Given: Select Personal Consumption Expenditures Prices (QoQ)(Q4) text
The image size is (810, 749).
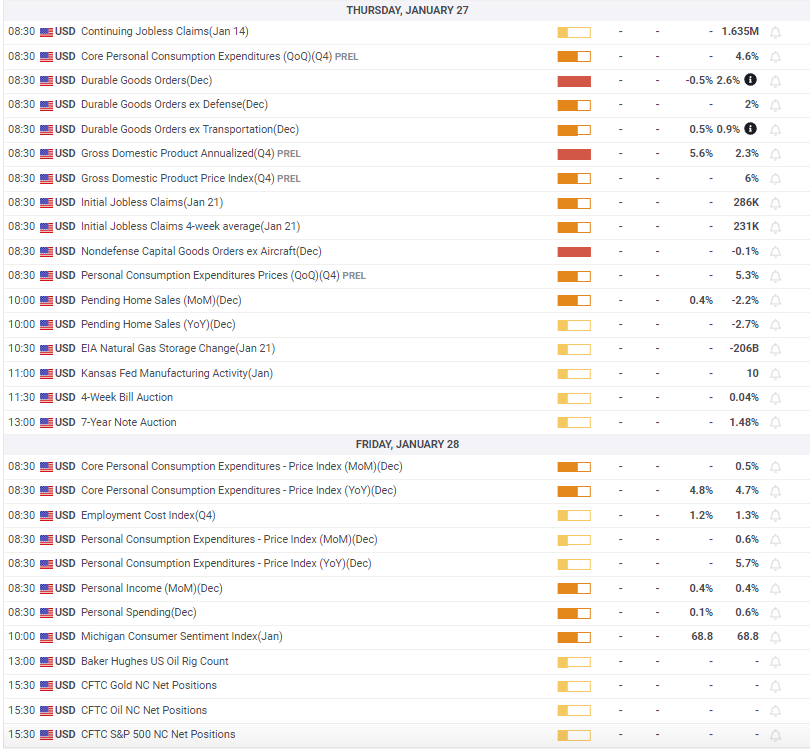Looking at the screenshot, I should click(210, 275).
